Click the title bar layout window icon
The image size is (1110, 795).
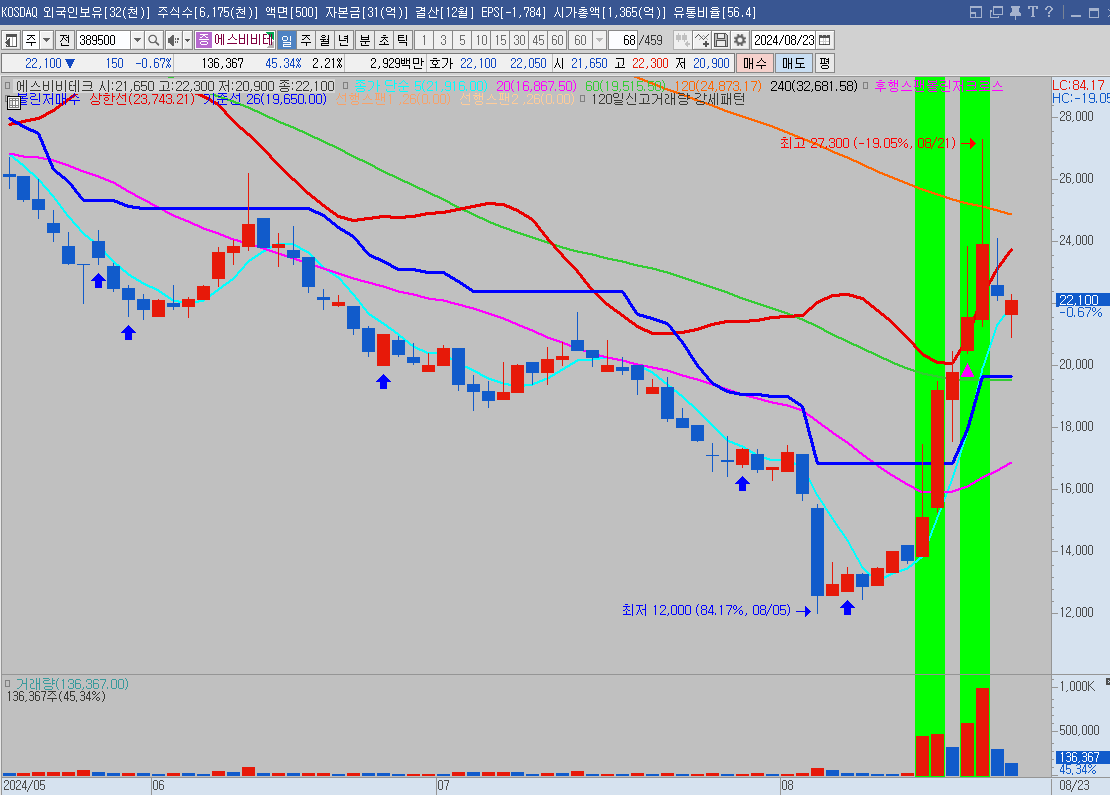click(x=976, y=11)
